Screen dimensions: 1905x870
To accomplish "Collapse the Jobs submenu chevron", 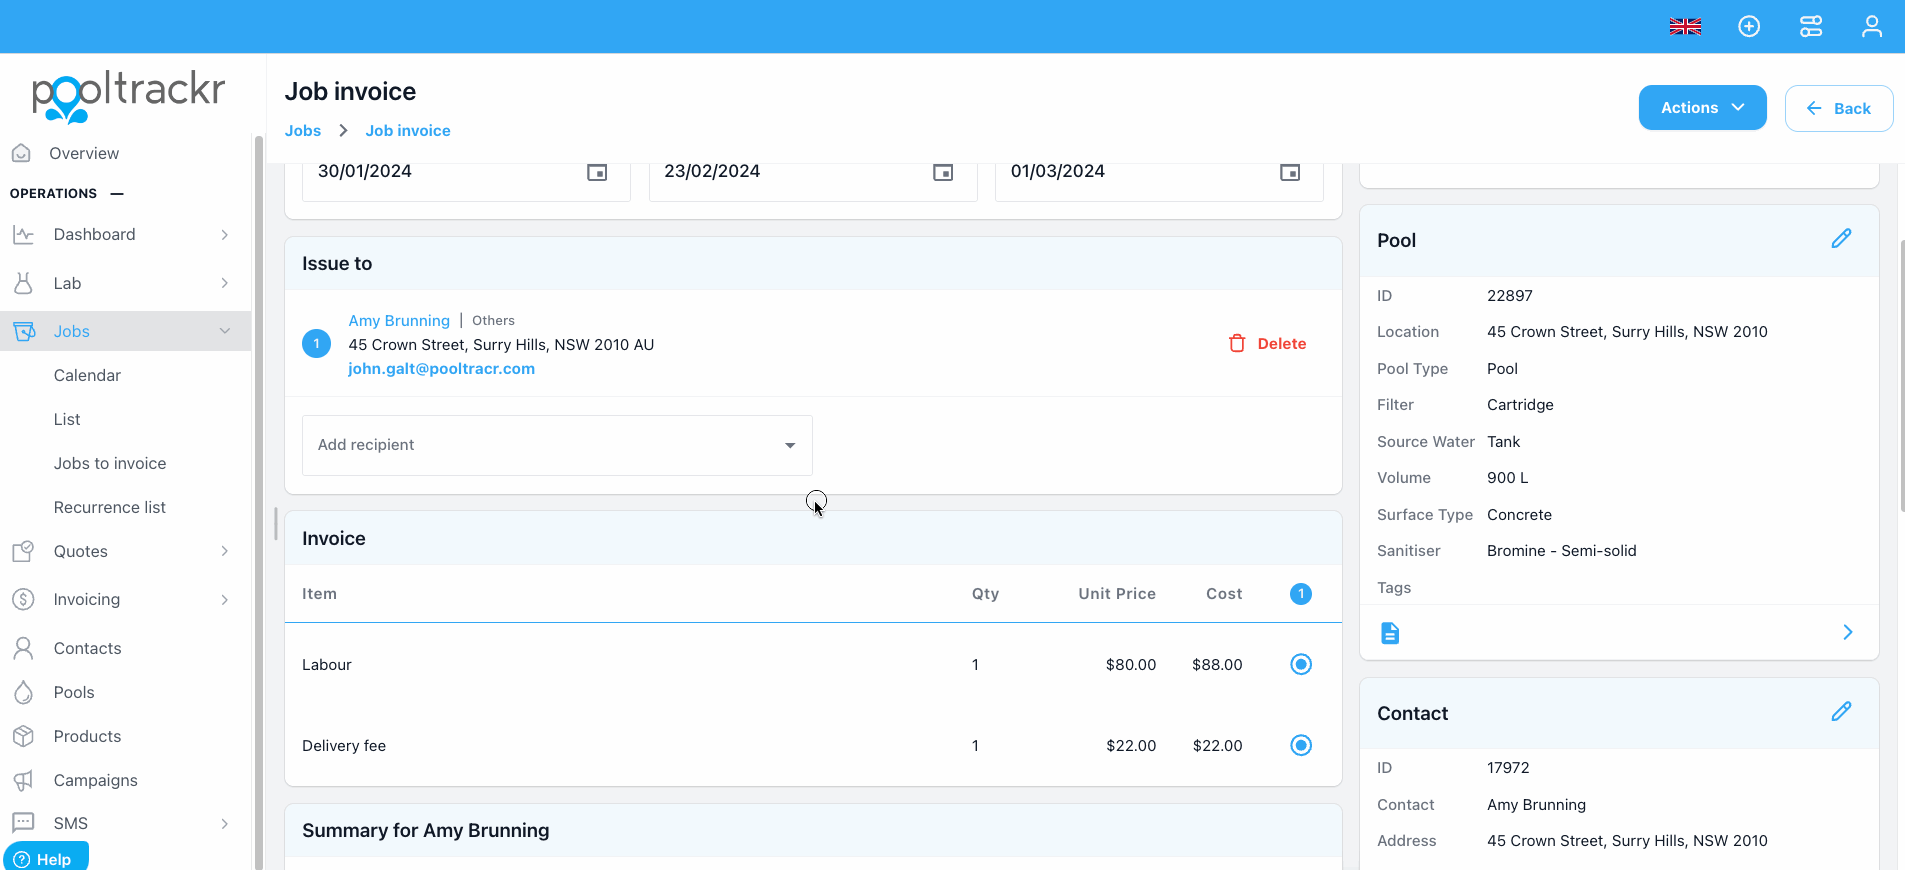I will (x=225, y=331).
